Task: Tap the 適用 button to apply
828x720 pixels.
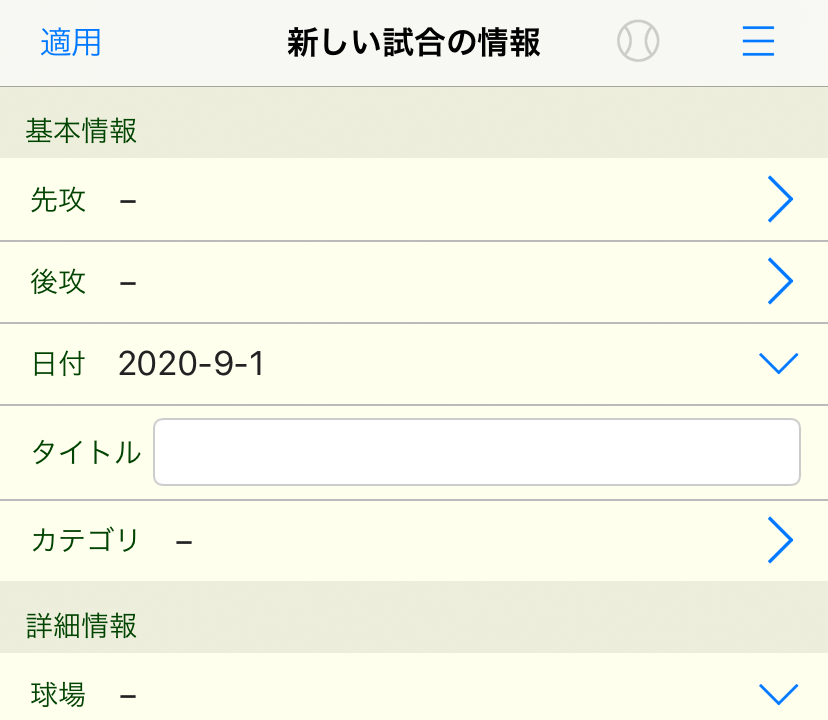Action: tap(71, 43)
